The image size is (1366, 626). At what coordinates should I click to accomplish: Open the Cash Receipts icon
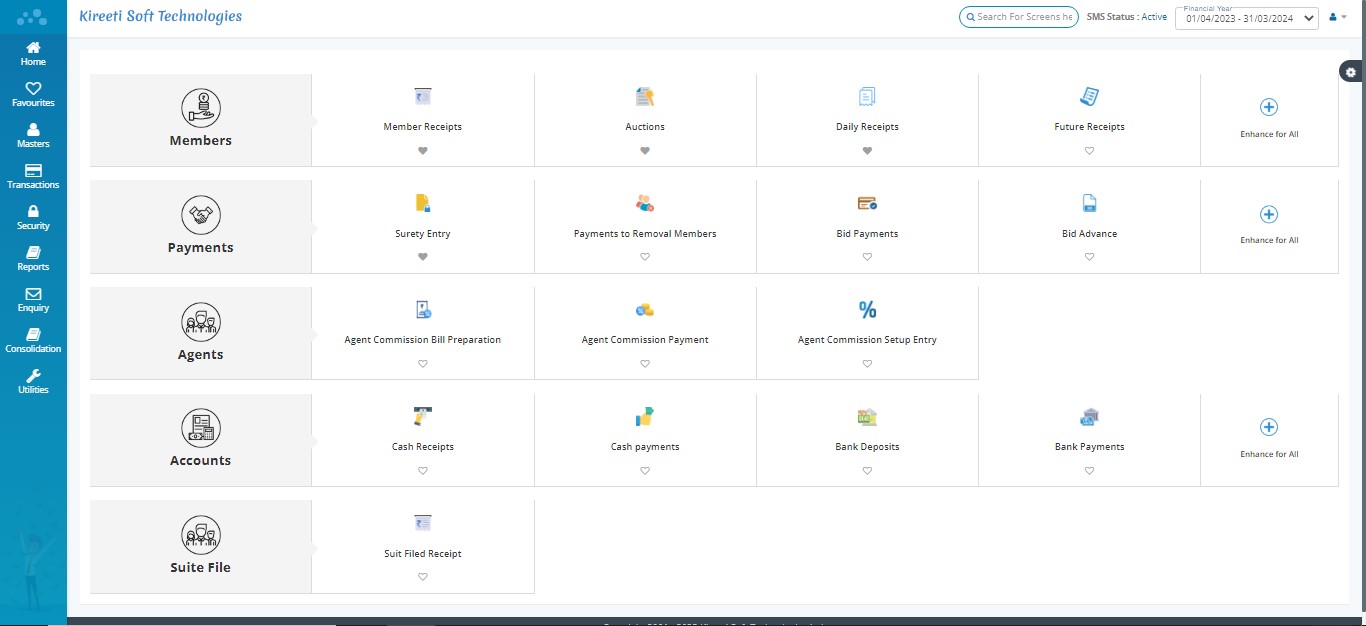coord(422,417)
